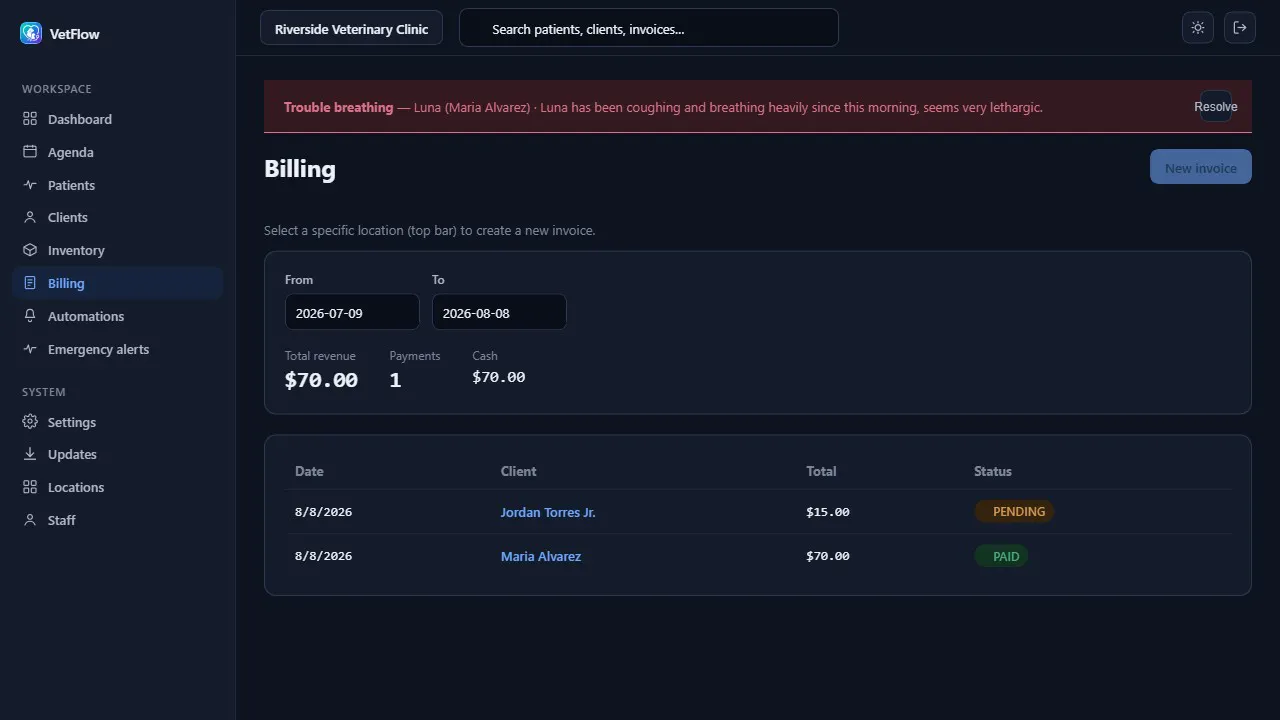Screen dimensions: 1280x720
Task: Open client Maria Alvarez
Action: 541,556
